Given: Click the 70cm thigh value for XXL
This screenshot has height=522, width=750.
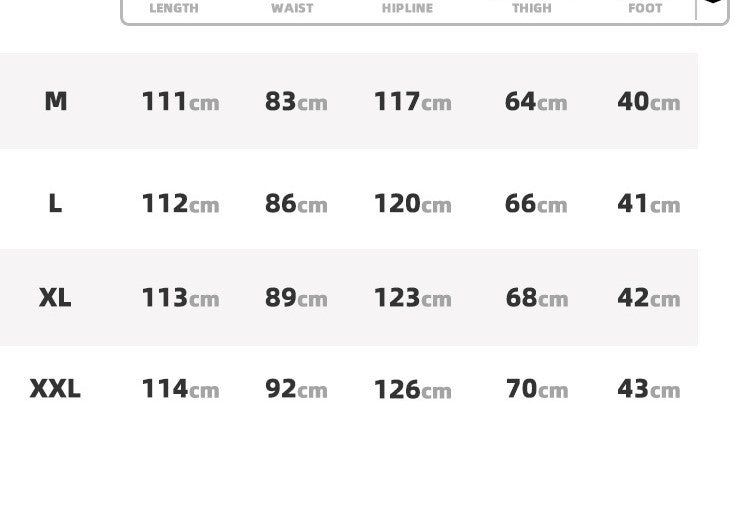Looking at the screenshot, I should coord(537,389).
